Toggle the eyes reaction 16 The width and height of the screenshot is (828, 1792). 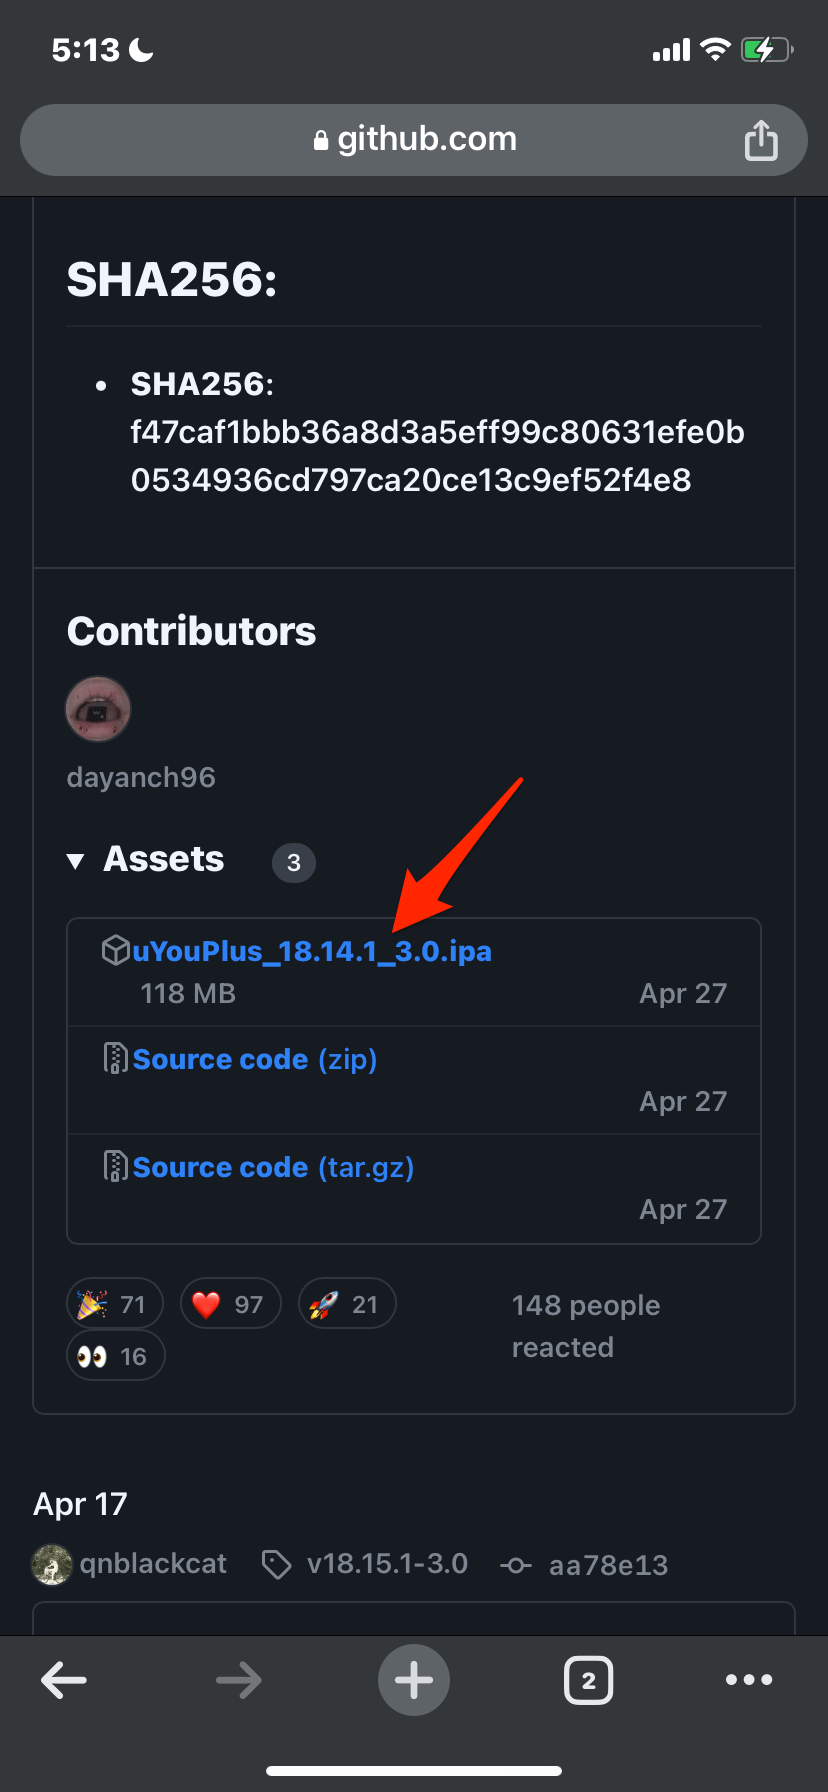pyautogui.click(x=116, y=1356)
